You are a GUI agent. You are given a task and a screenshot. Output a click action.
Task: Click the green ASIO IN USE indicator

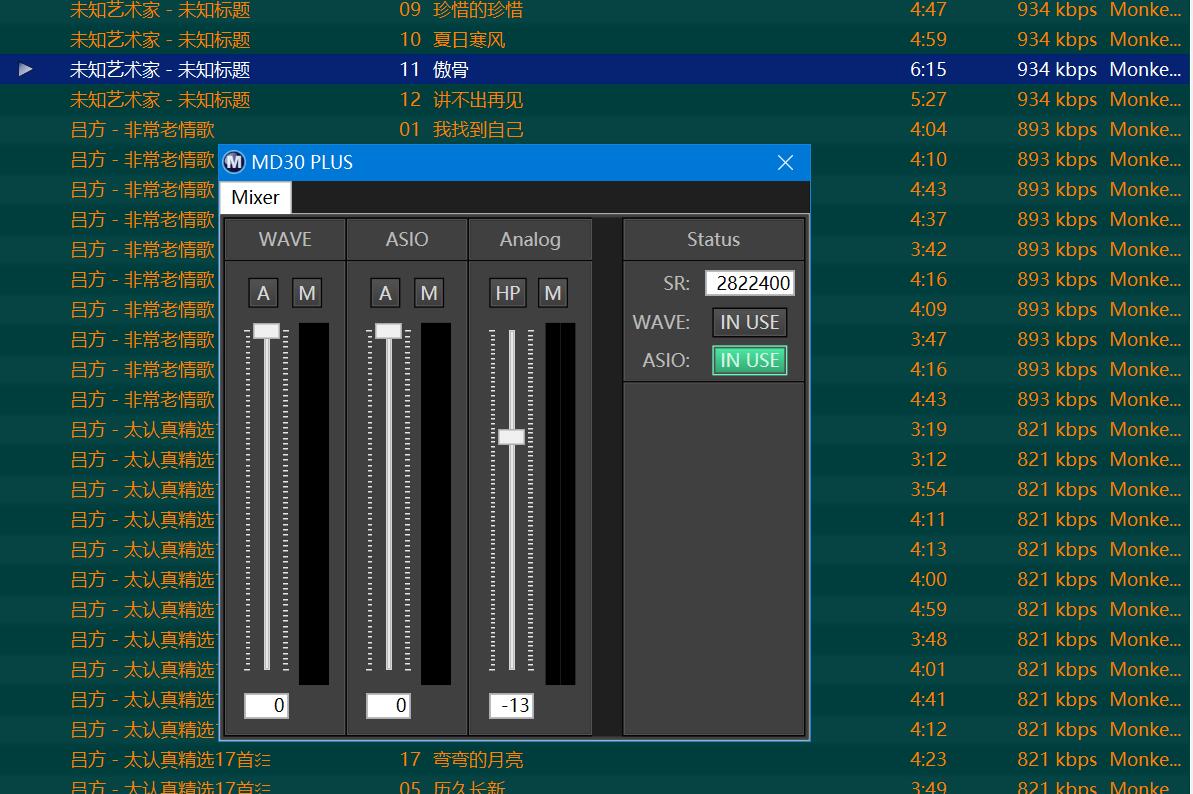[x=750, y=360]
